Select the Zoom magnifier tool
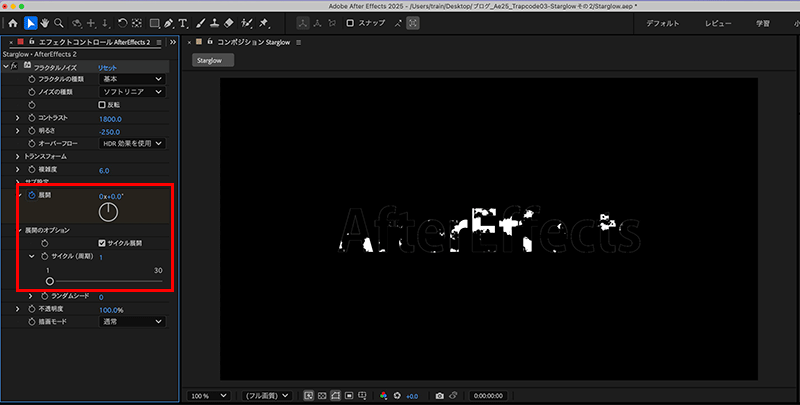Image resolution: width=800 pixels, height=405 pixels. [59, 23]
